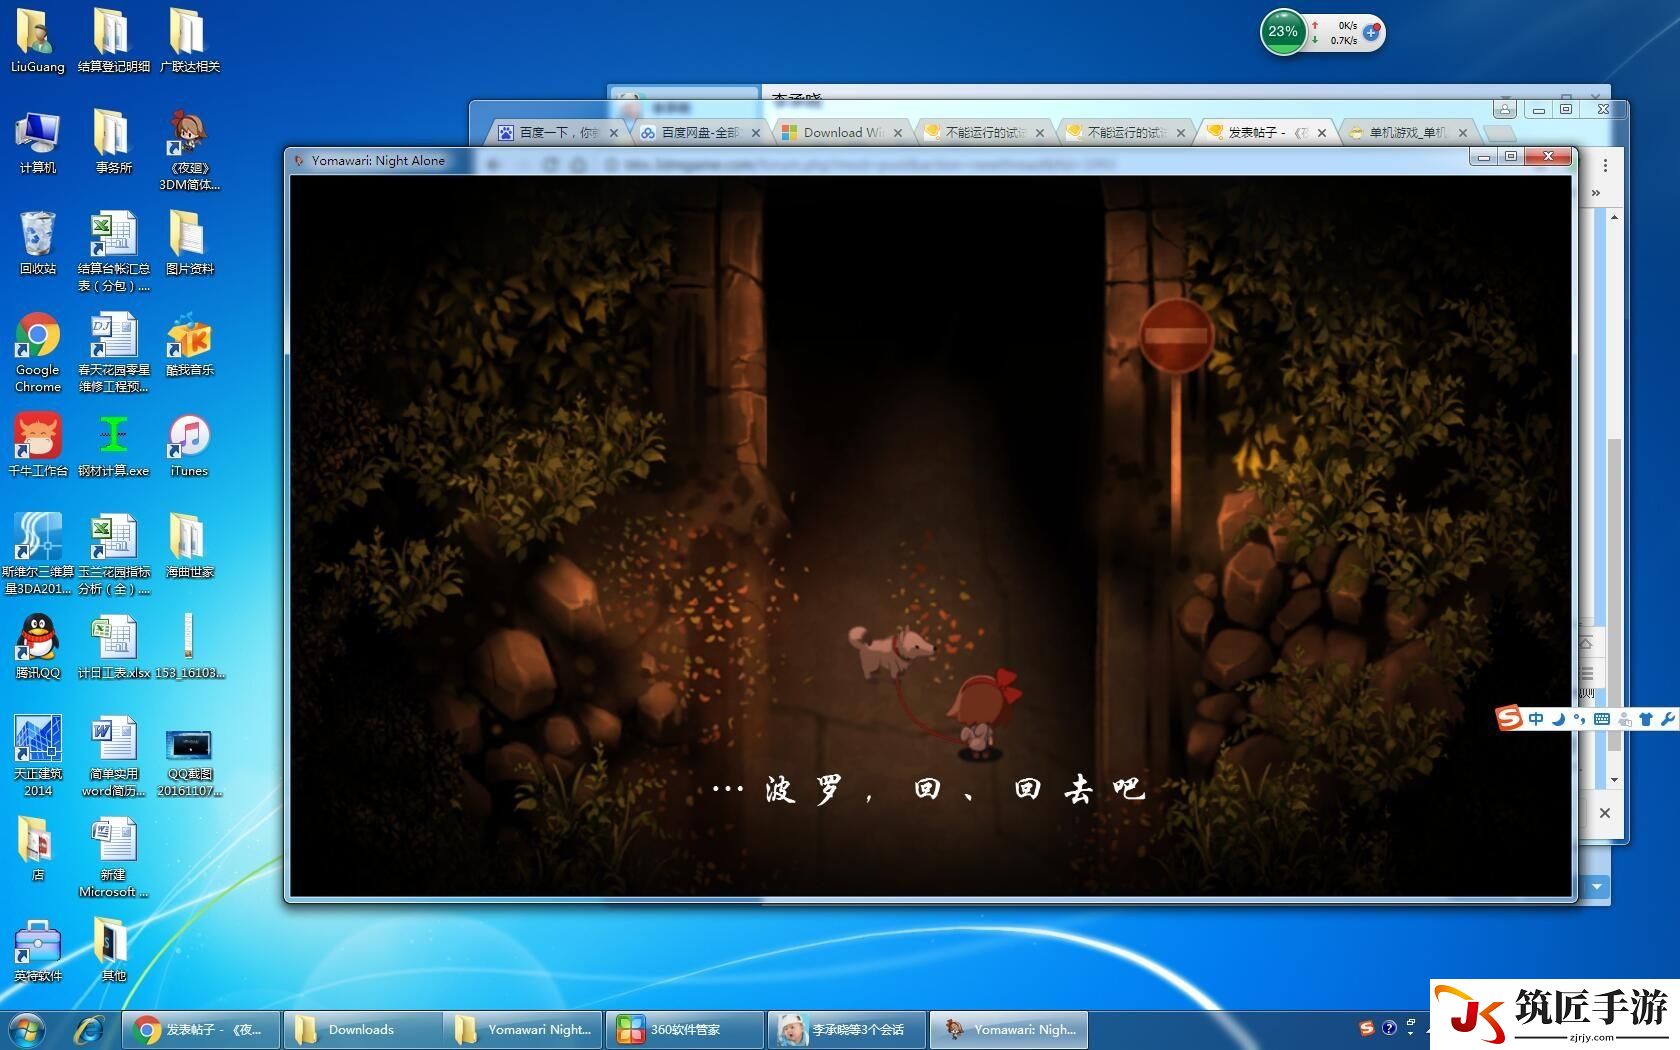Viewport: 1680px width, 1050px height.
Task: Open the 海曲世家 folder icon
Action: coord(189,546)
